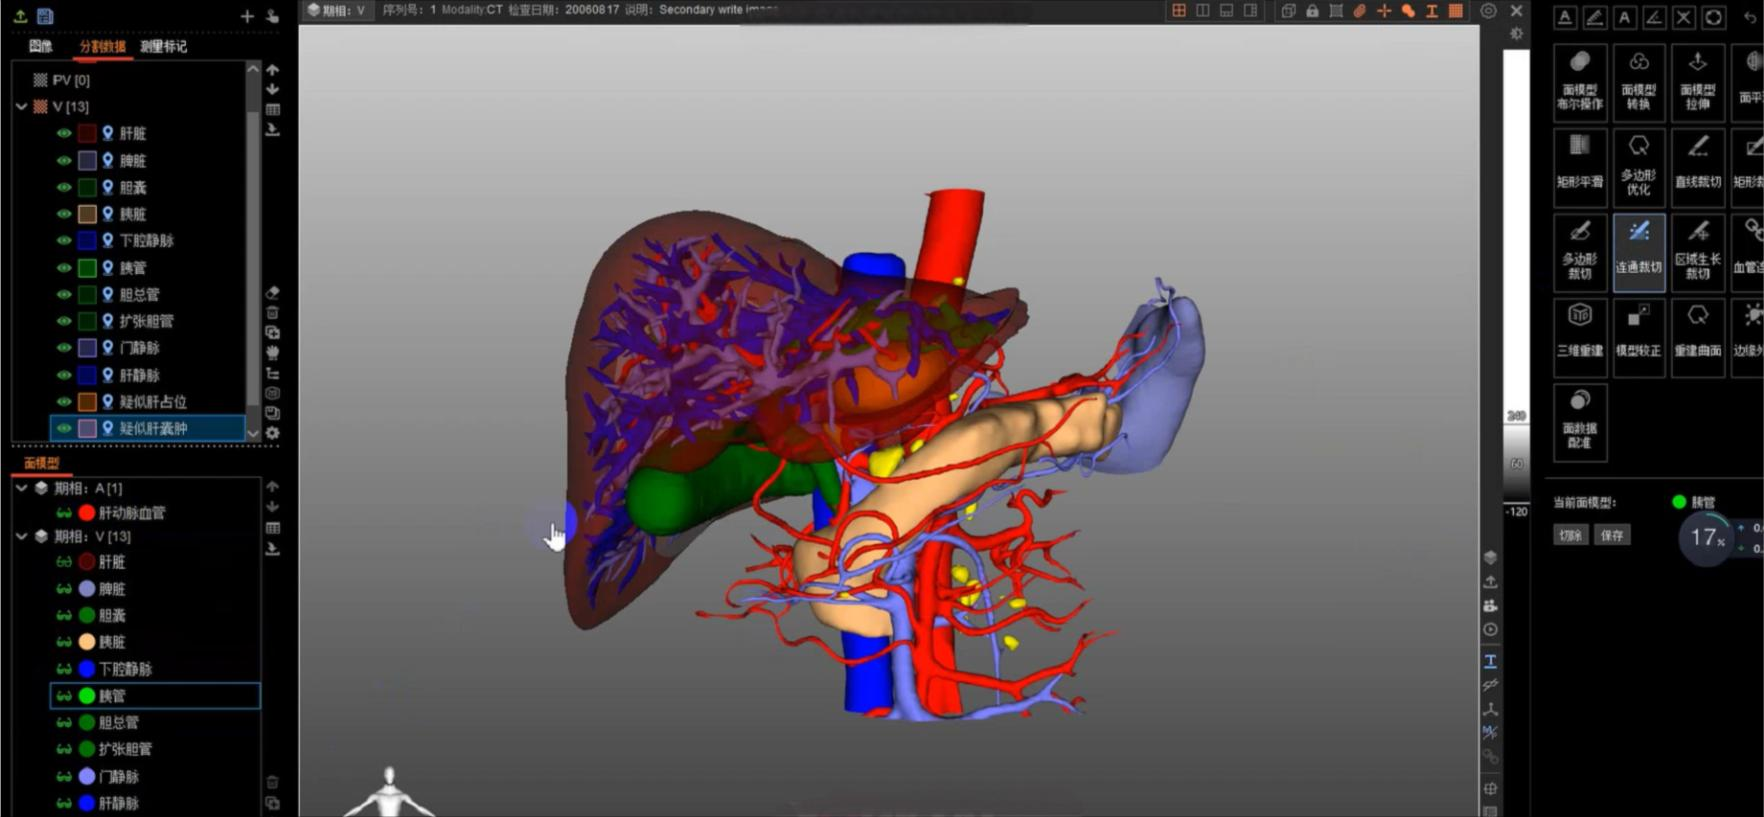Screen dimensions: 1764x817
Task: Click the 模型校正 tool icon
Action: point(1638,334)
